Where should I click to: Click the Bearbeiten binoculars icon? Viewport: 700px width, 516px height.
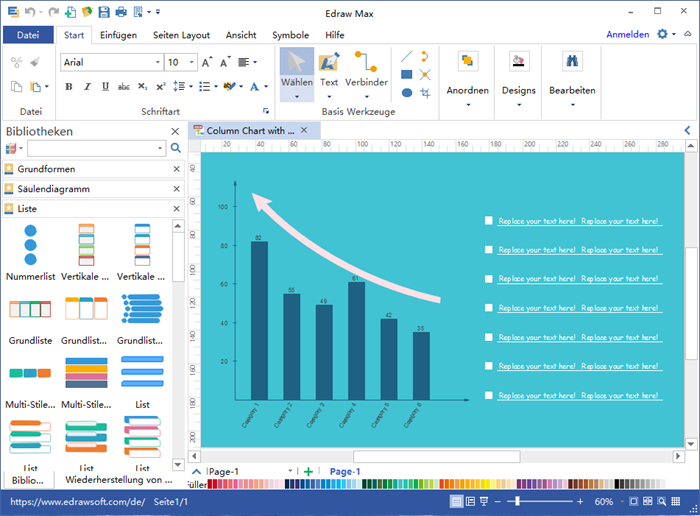point(572,62)
